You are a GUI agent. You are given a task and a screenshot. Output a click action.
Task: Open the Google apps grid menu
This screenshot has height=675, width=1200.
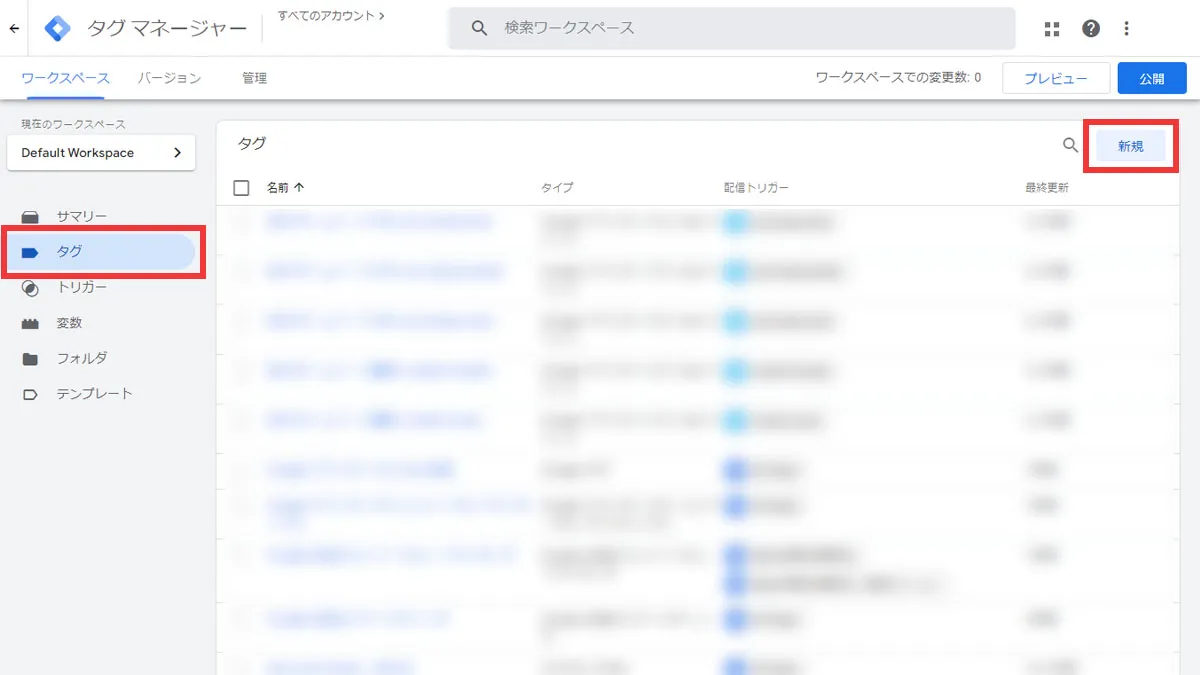[x=1051, y=28]
